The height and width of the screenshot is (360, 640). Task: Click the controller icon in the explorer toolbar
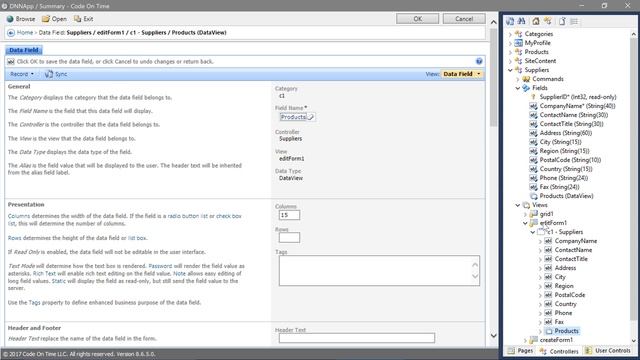click(548, 21)
